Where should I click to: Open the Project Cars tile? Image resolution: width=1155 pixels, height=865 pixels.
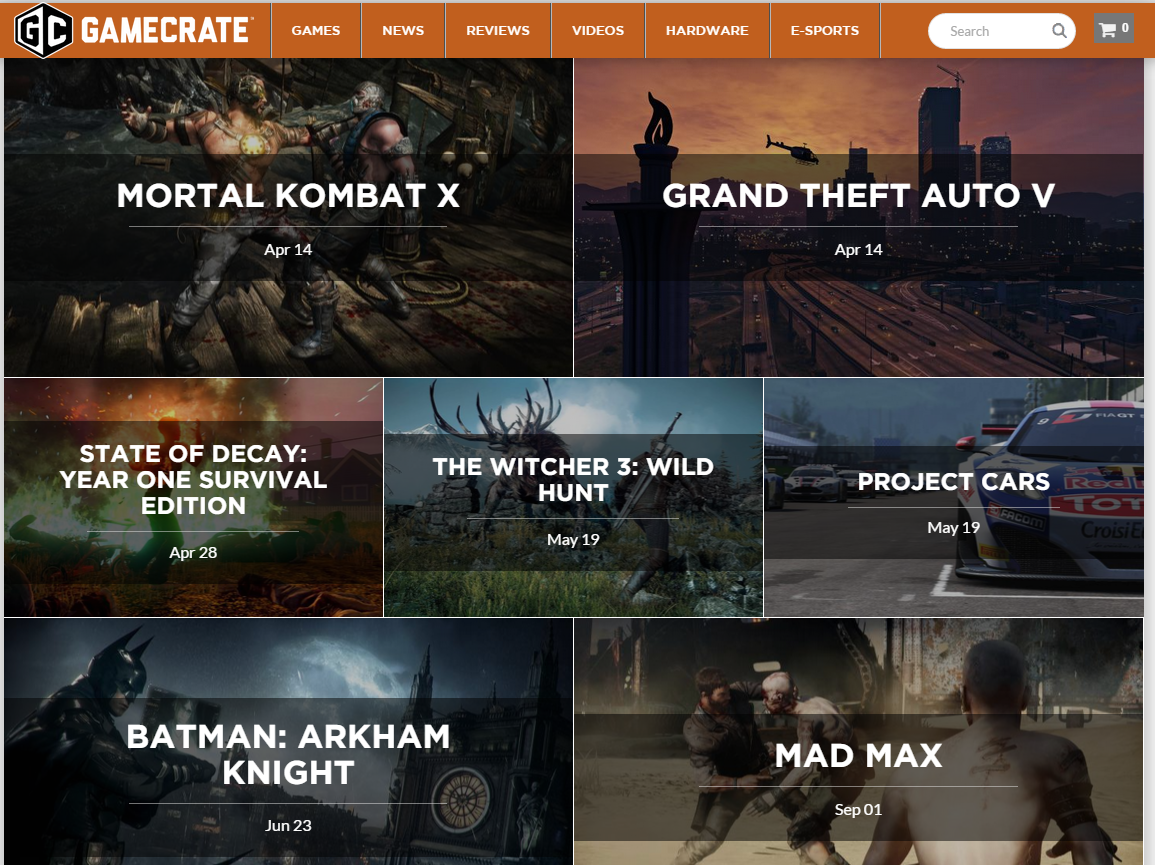(x=954, y=497)
